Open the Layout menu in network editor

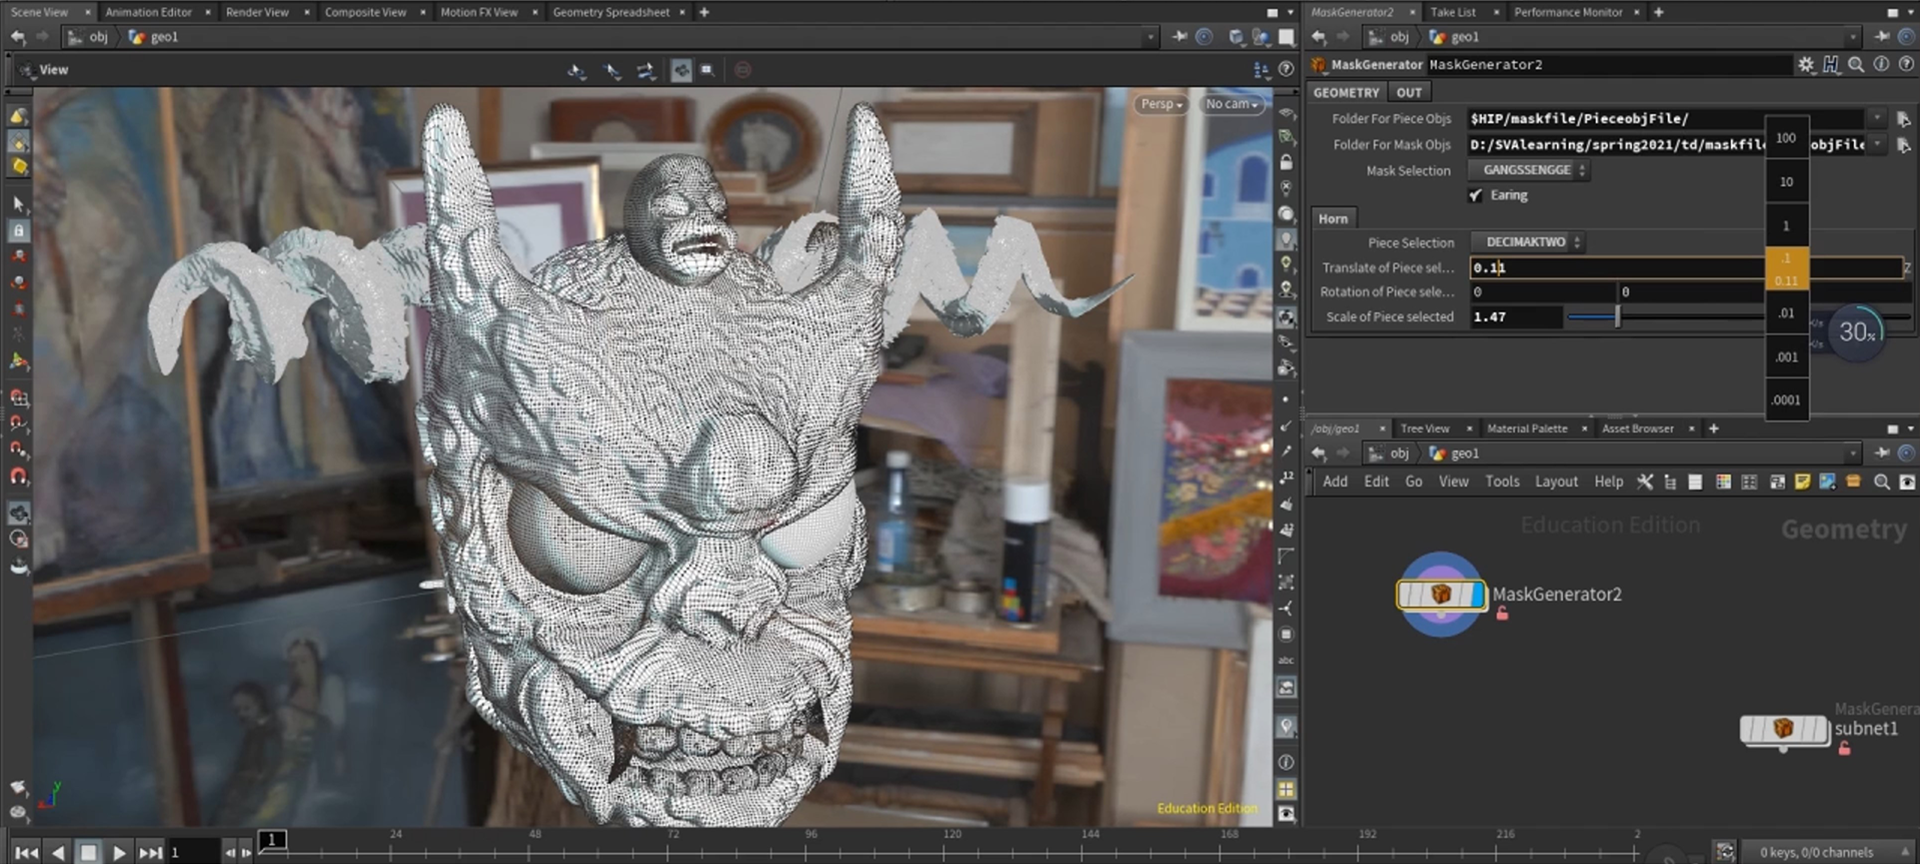click(x=1556, y=482)
